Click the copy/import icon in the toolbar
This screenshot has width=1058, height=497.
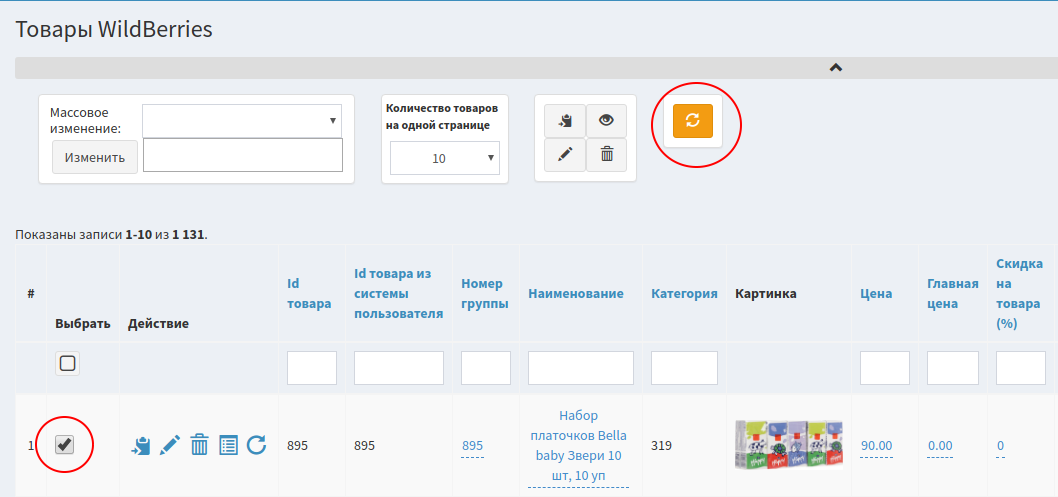point(565,121)
